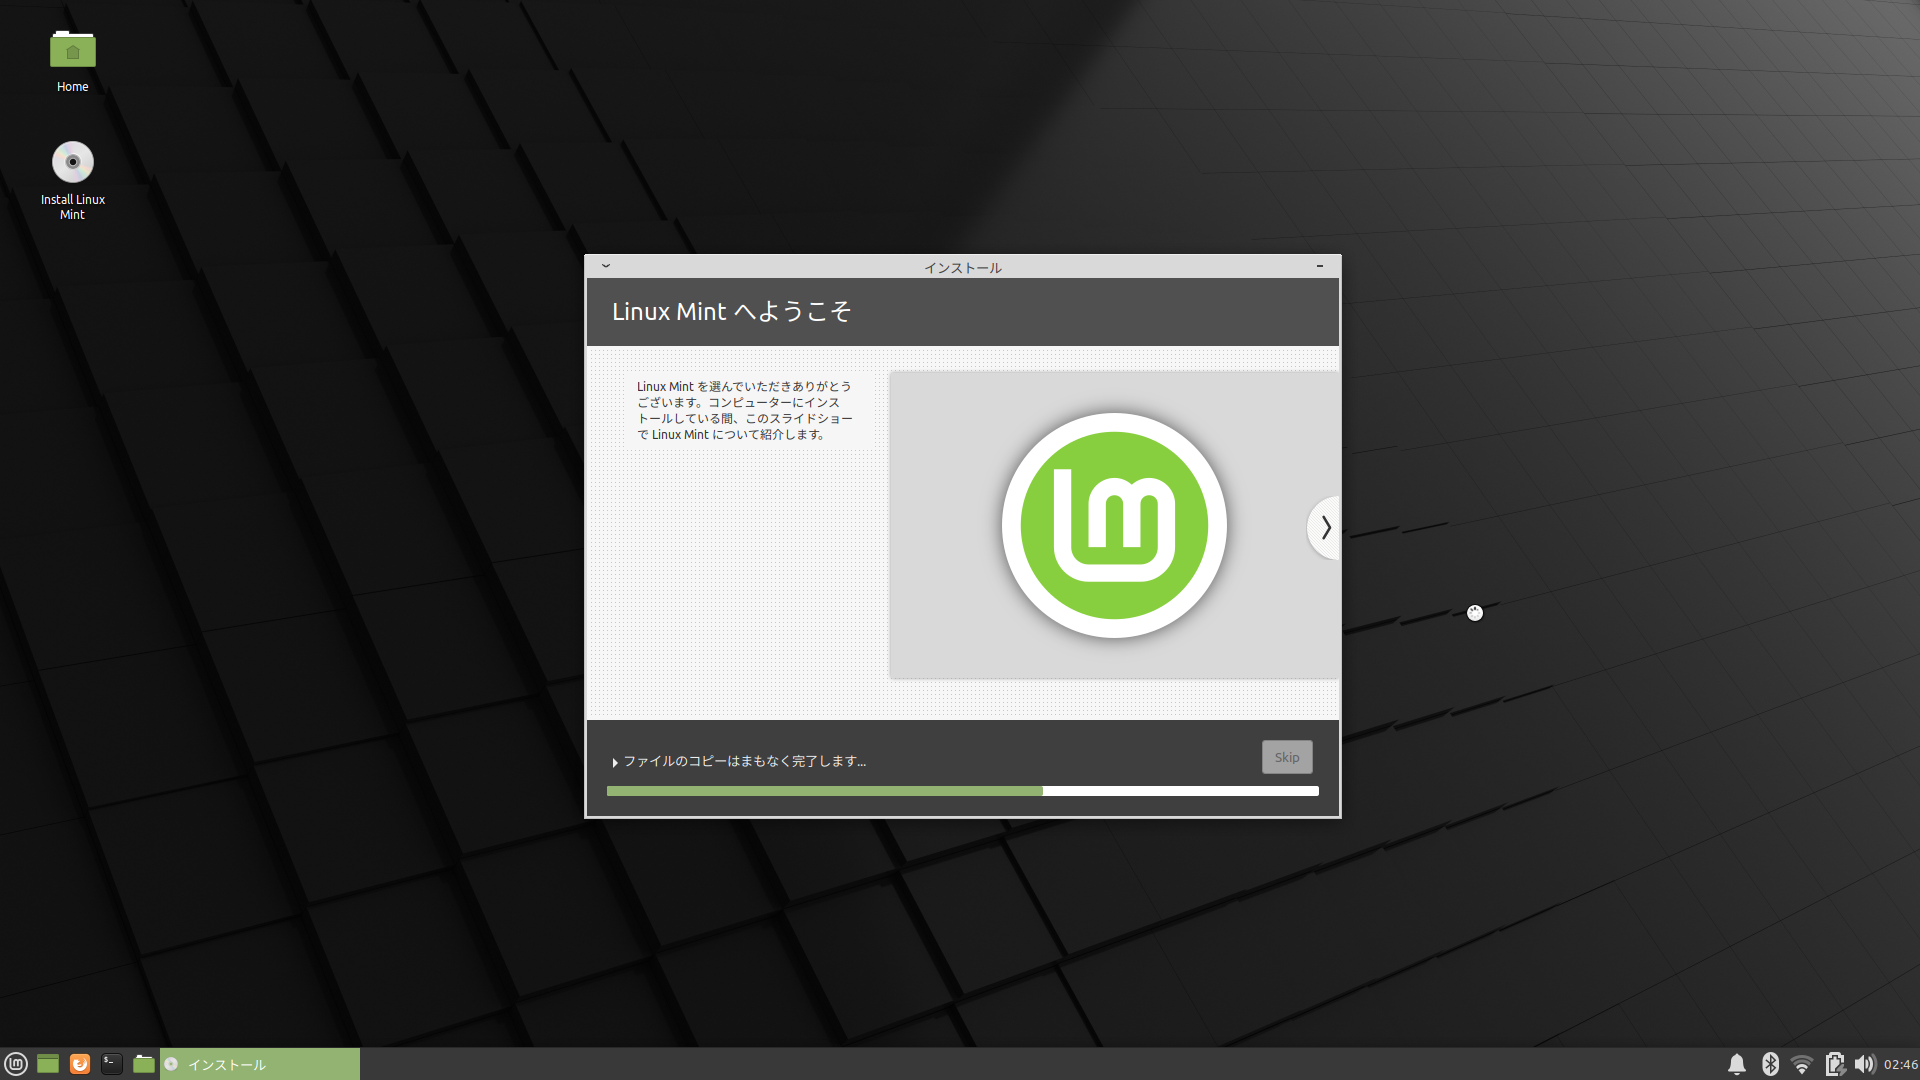Open the file manager from the taskbar
Image resolution: width=1920 pixels, height=1080 pixels.
(143, 1064)
